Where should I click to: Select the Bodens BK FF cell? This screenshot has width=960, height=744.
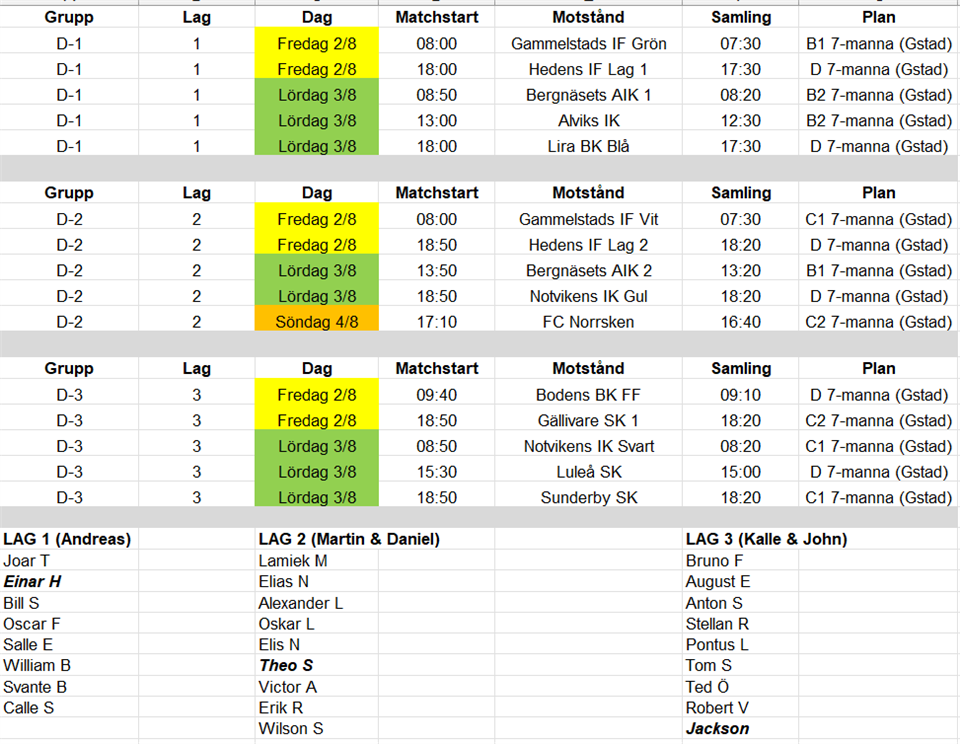[x=588, y=395]
